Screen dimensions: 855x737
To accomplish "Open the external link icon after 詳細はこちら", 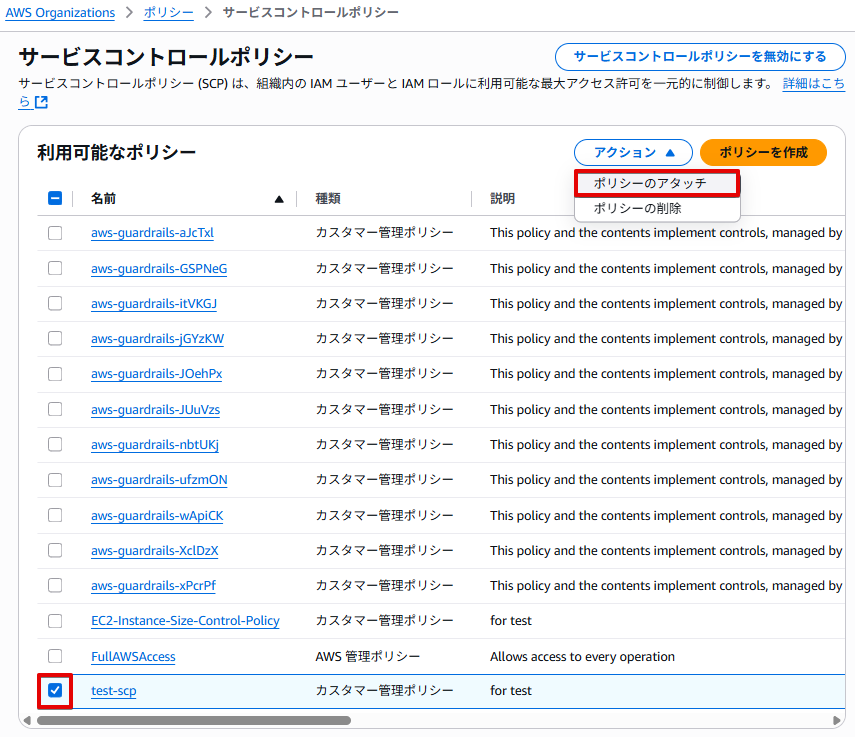I will point(41,102).
